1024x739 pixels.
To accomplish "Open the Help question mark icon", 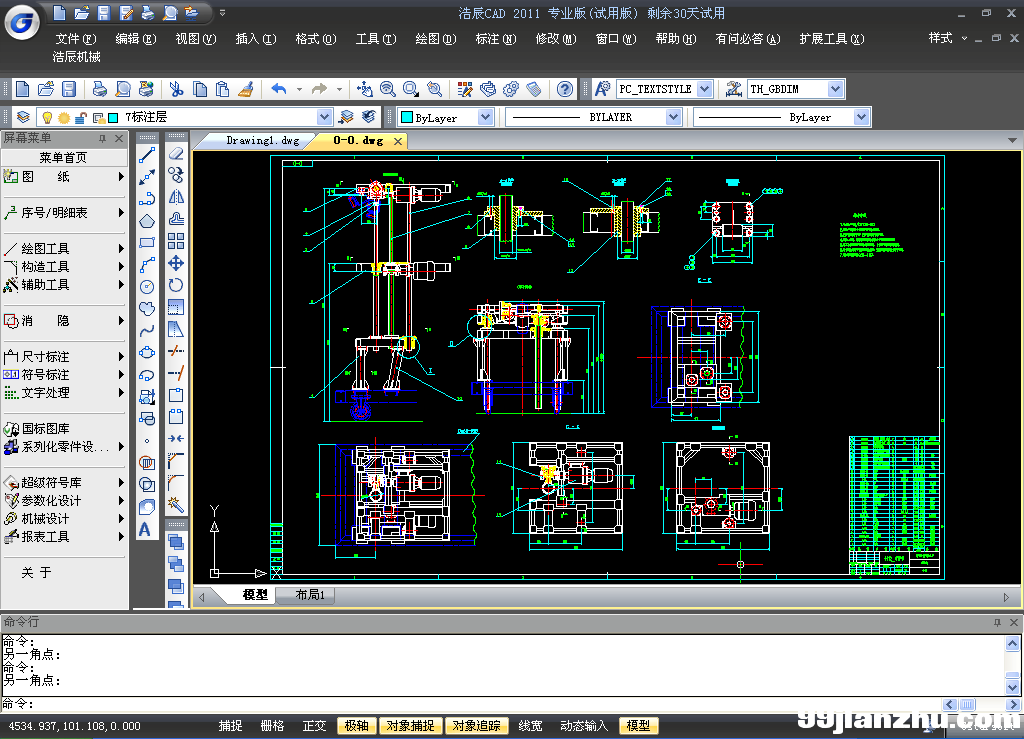I will (x=565, y=89).
